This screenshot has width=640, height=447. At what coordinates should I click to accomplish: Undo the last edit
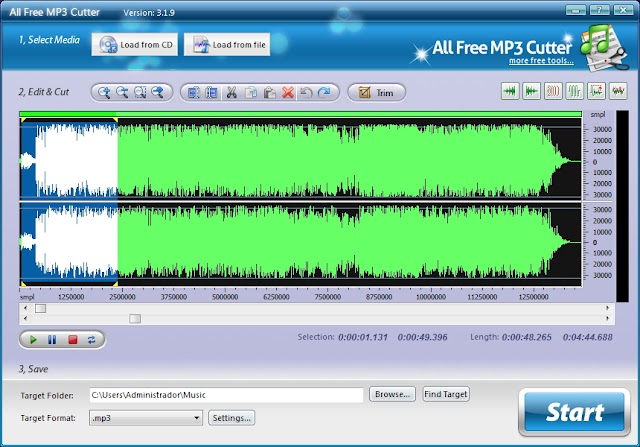pyautogui.click(x=306, y=93)
